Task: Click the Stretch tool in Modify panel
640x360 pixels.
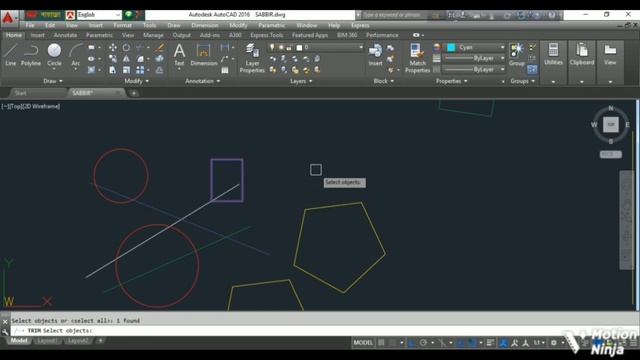Action: pos(113,70)
